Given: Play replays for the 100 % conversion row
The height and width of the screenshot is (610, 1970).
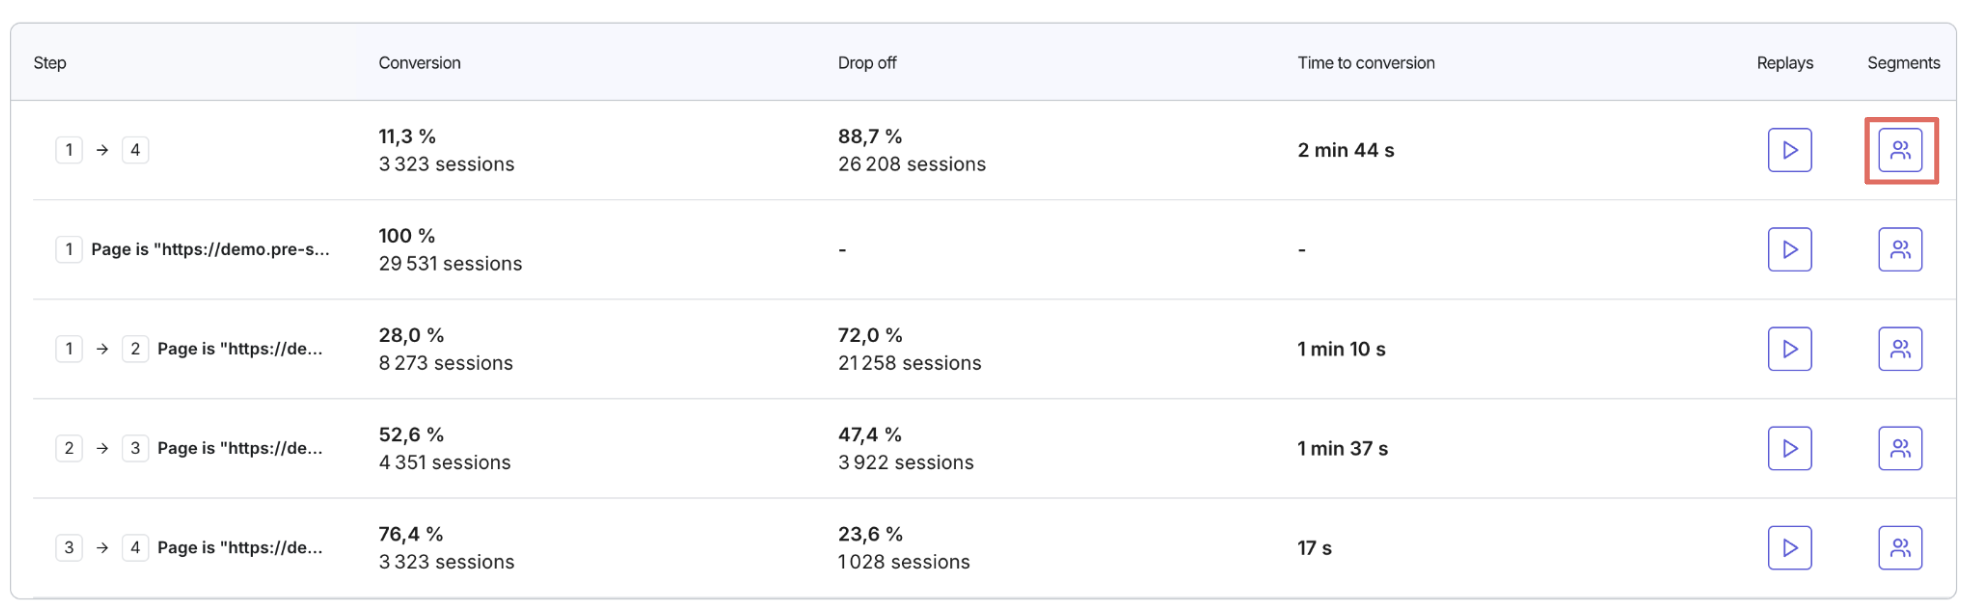Looking at the screenshot, I should coord(1789,249).
